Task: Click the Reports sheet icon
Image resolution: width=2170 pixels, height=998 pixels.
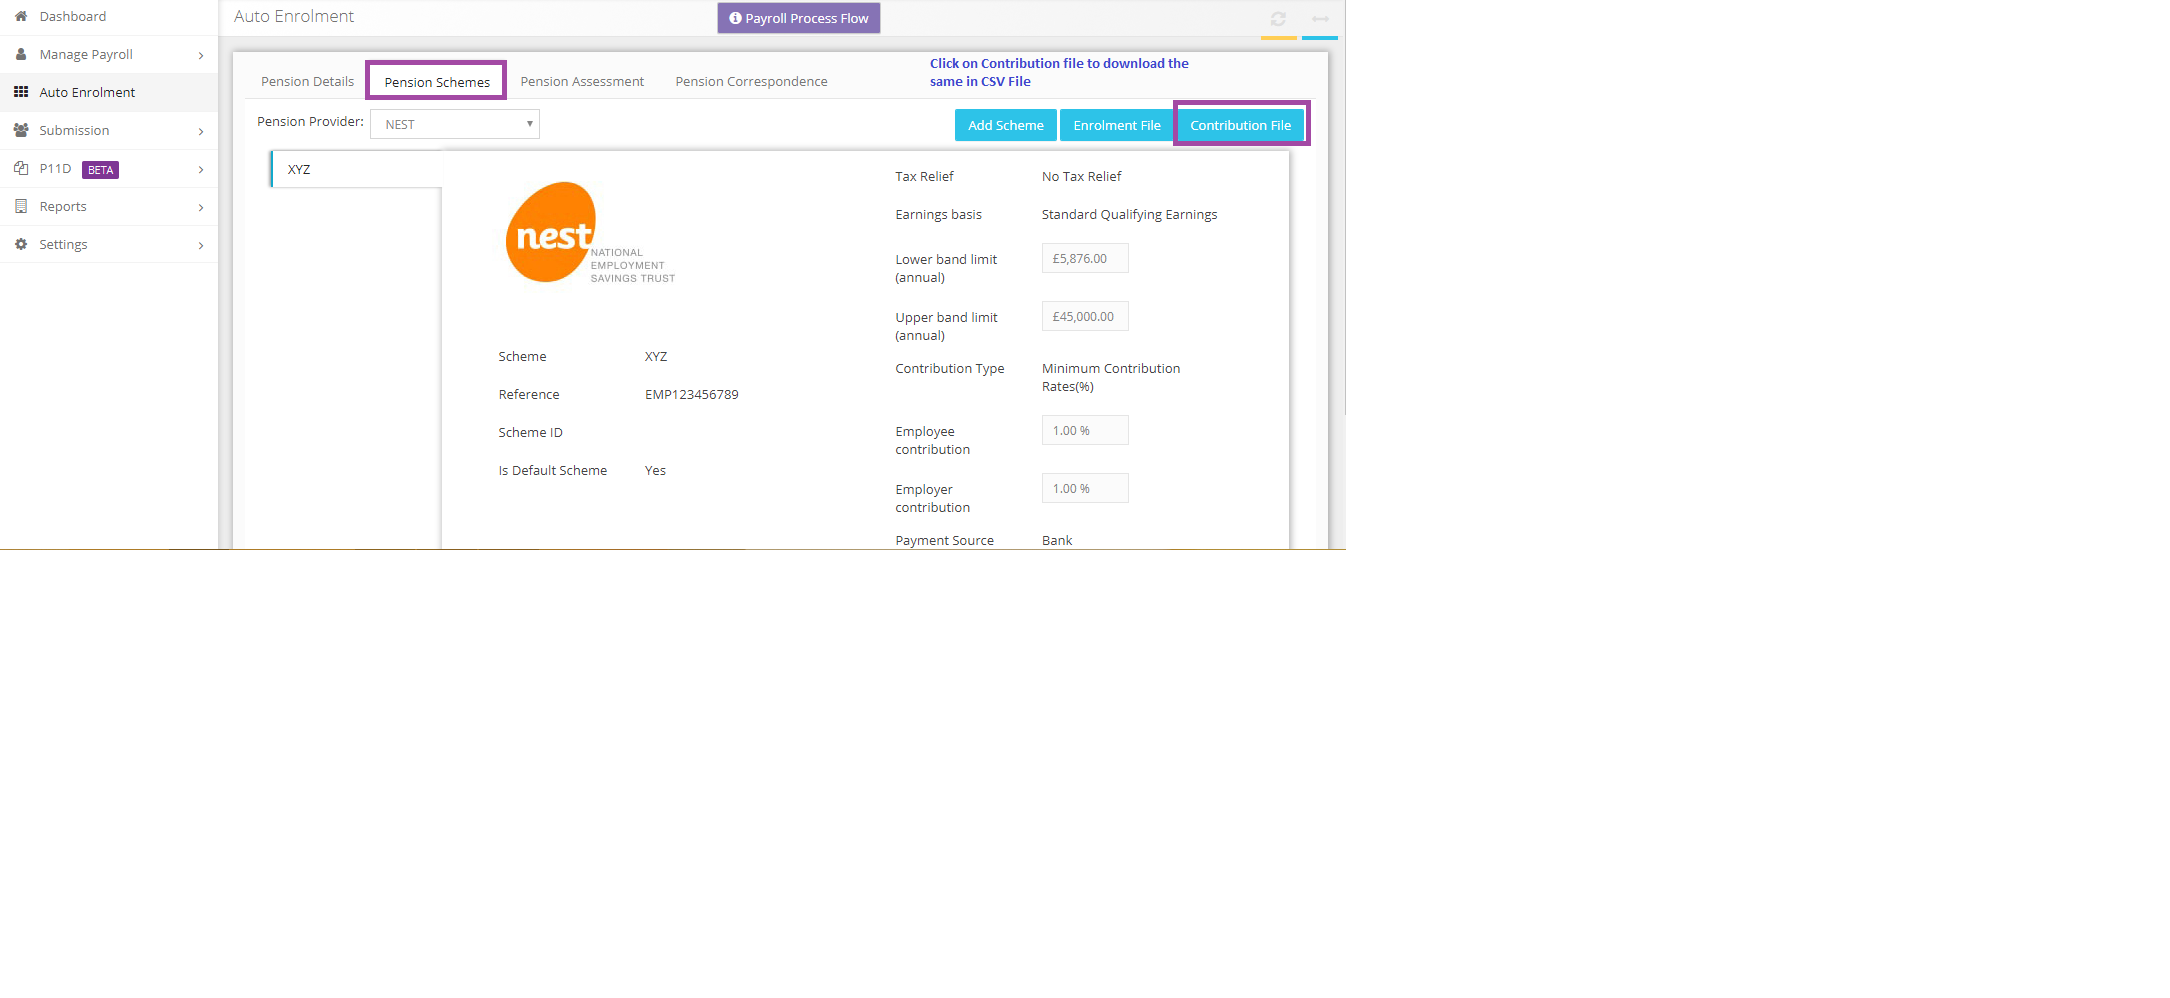Action: pos(21,206)
